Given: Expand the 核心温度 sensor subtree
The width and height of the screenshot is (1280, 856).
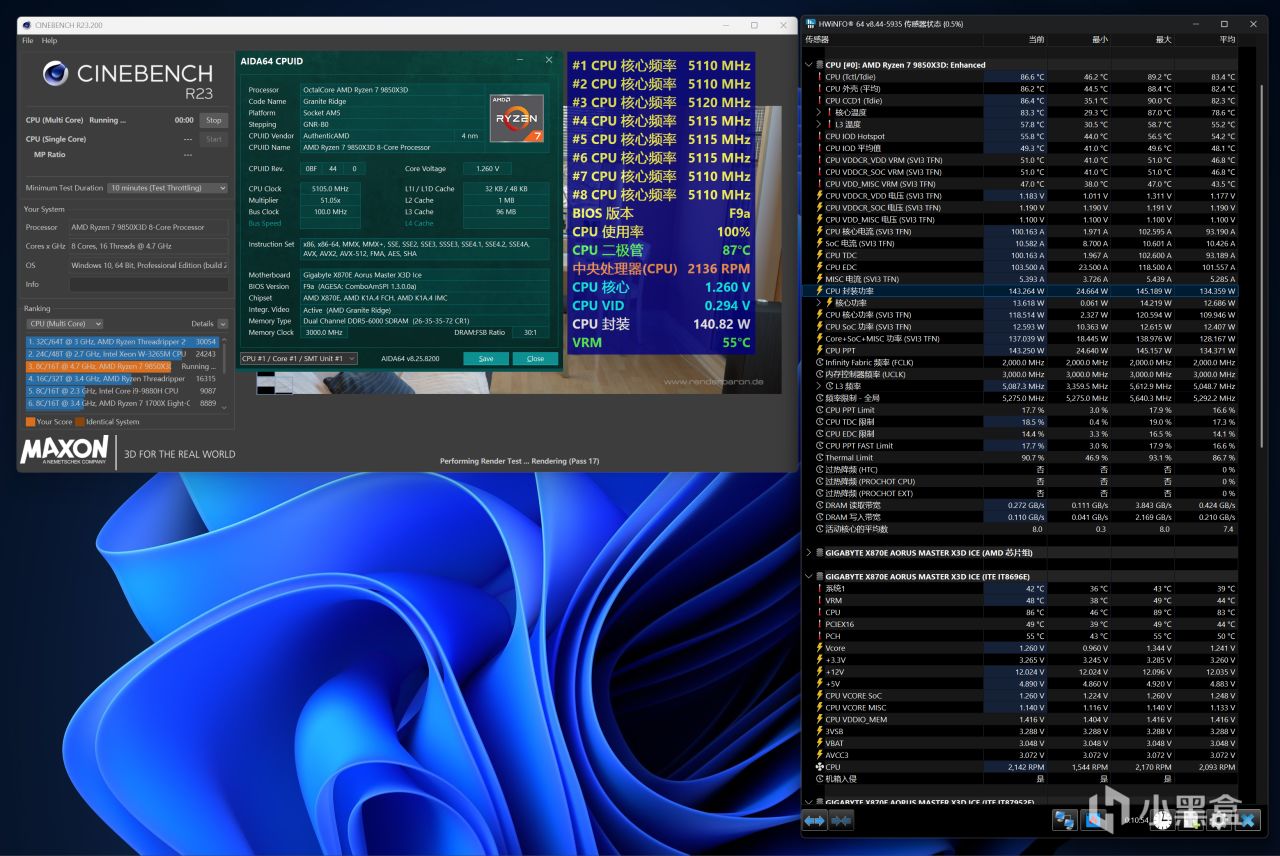Looking at the screenshot, I should pos(820,113).
